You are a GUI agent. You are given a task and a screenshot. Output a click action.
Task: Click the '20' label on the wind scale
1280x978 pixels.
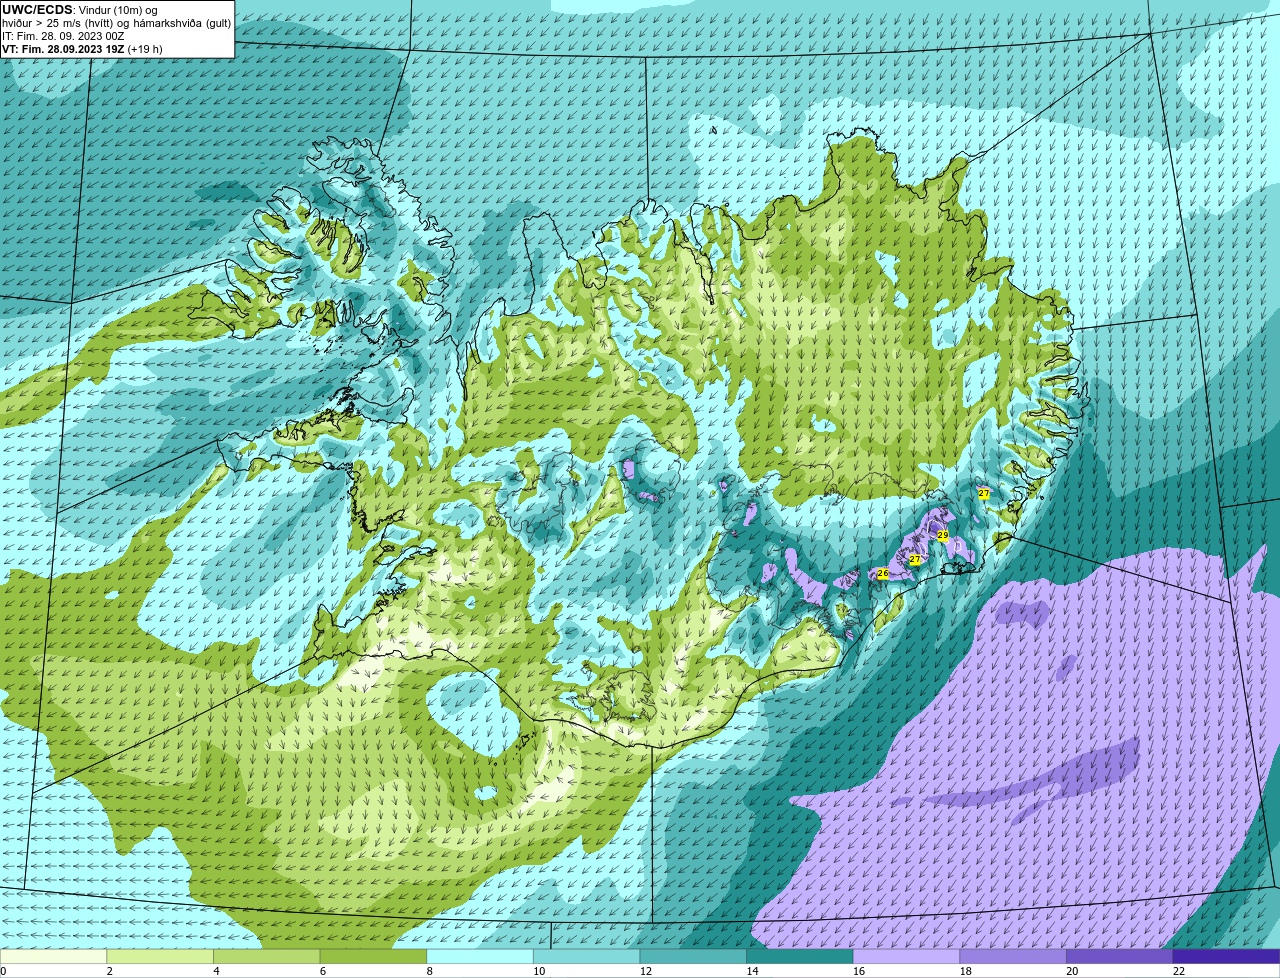[1072, 971]
